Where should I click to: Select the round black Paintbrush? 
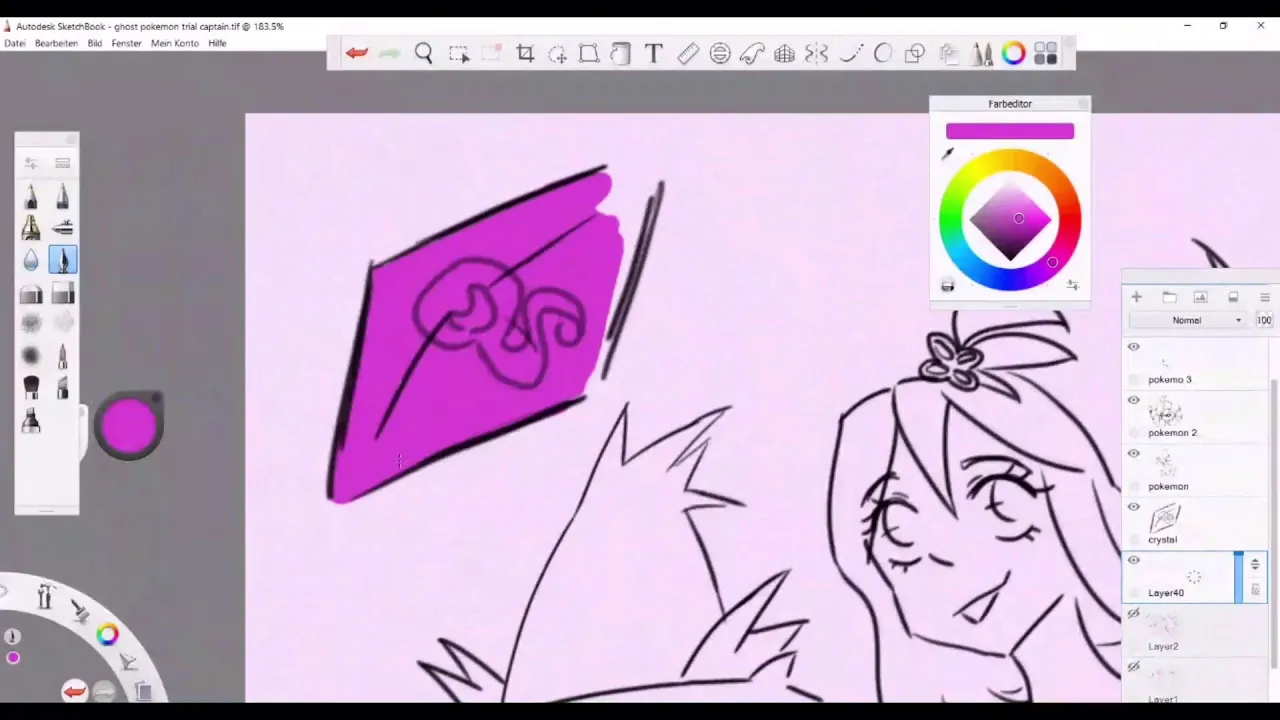coord(31,388)
